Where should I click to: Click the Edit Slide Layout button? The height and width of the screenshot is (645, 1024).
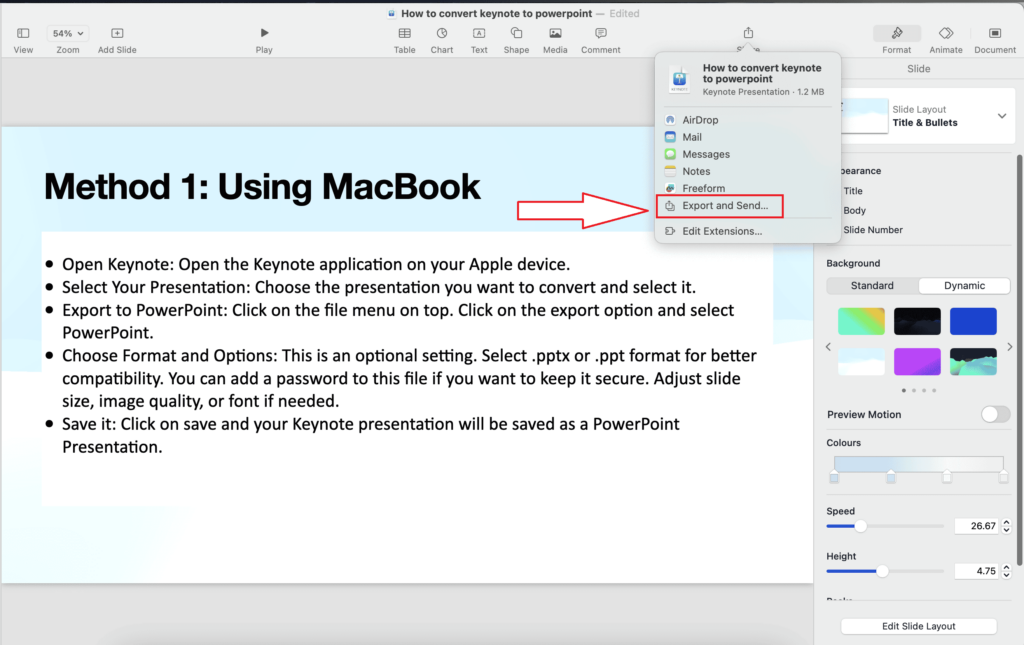point(918,625)
